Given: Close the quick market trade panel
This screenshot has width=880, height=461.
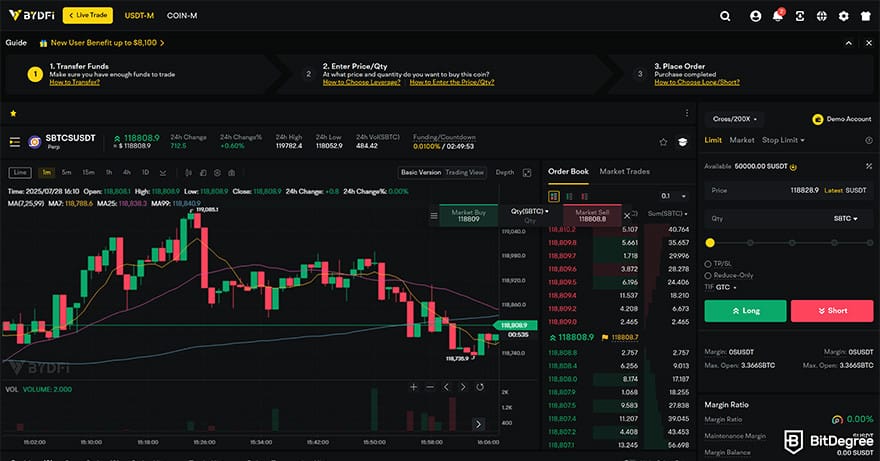Looking at the screenshot, I should coord(627,216).
